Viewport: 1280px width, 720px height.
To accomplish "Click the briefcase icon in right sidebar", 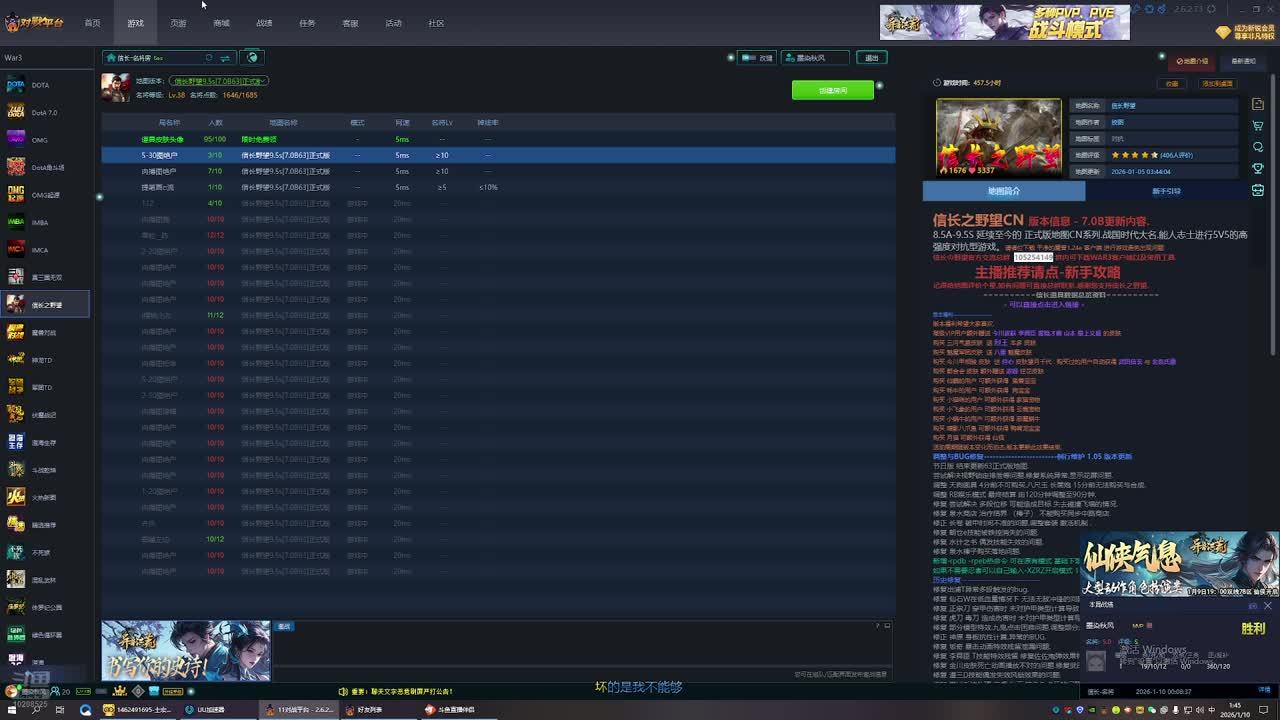I will point(1258,190).
